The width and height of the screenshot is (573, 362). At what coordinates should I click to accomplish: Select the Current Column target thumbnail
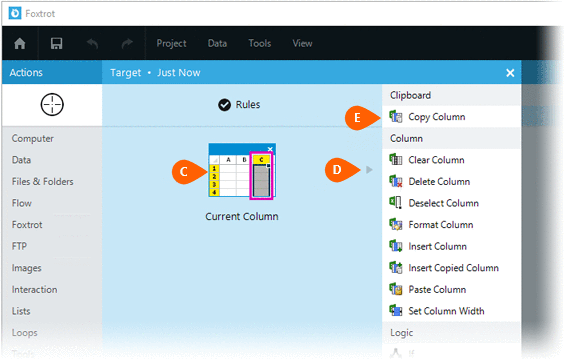tap(242, 172)
